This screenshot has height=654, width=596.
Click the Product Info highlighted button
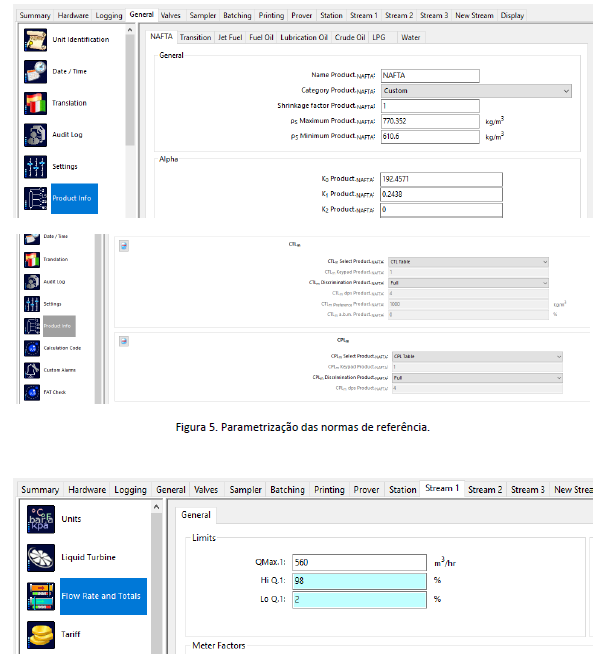(x=74, y=199)
